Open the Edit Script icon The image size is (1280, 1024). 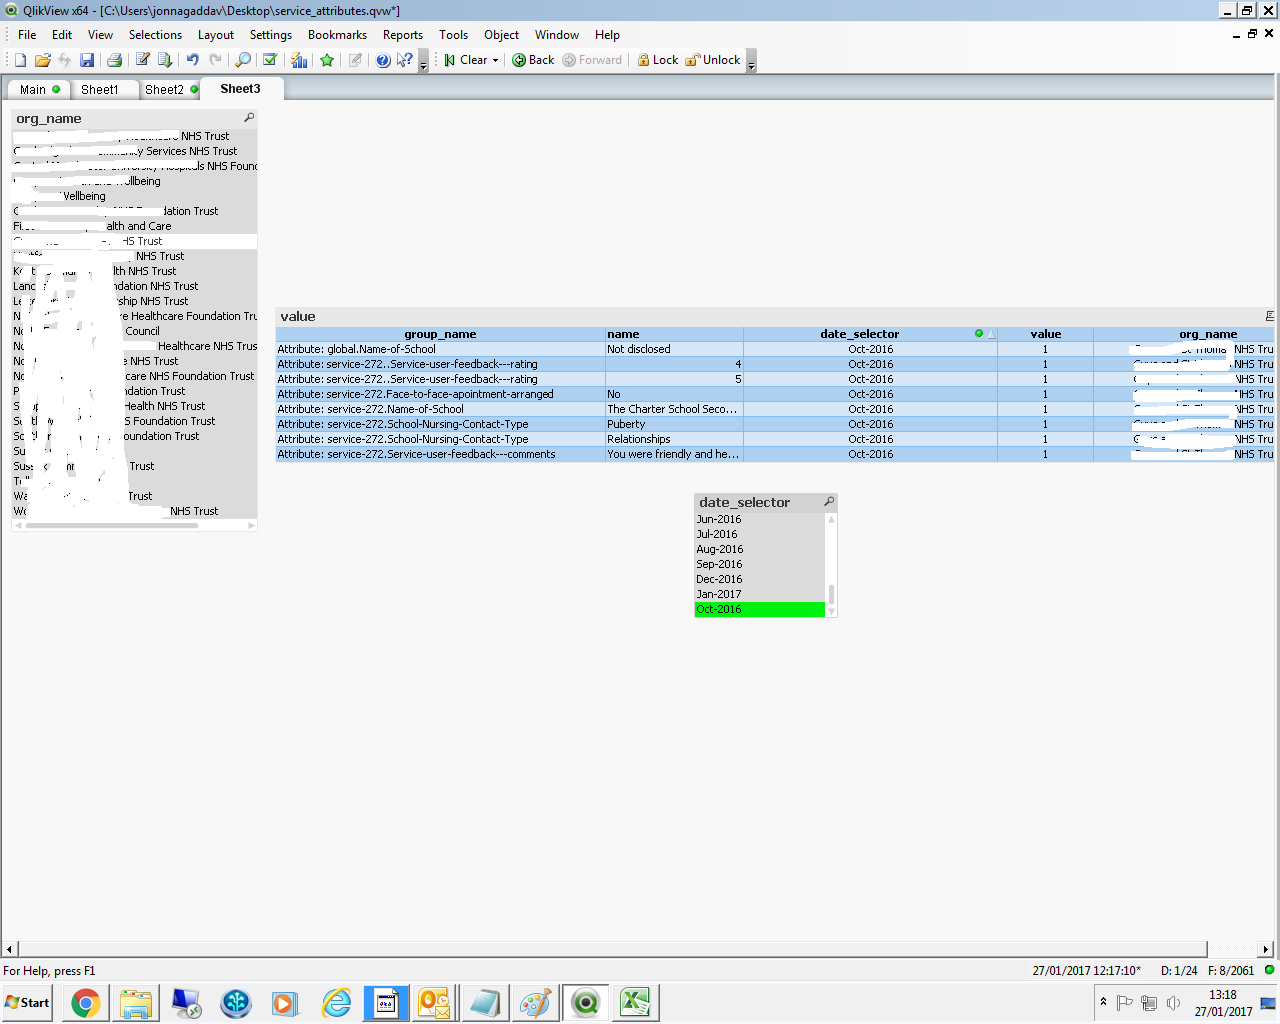tap(142, 60)
